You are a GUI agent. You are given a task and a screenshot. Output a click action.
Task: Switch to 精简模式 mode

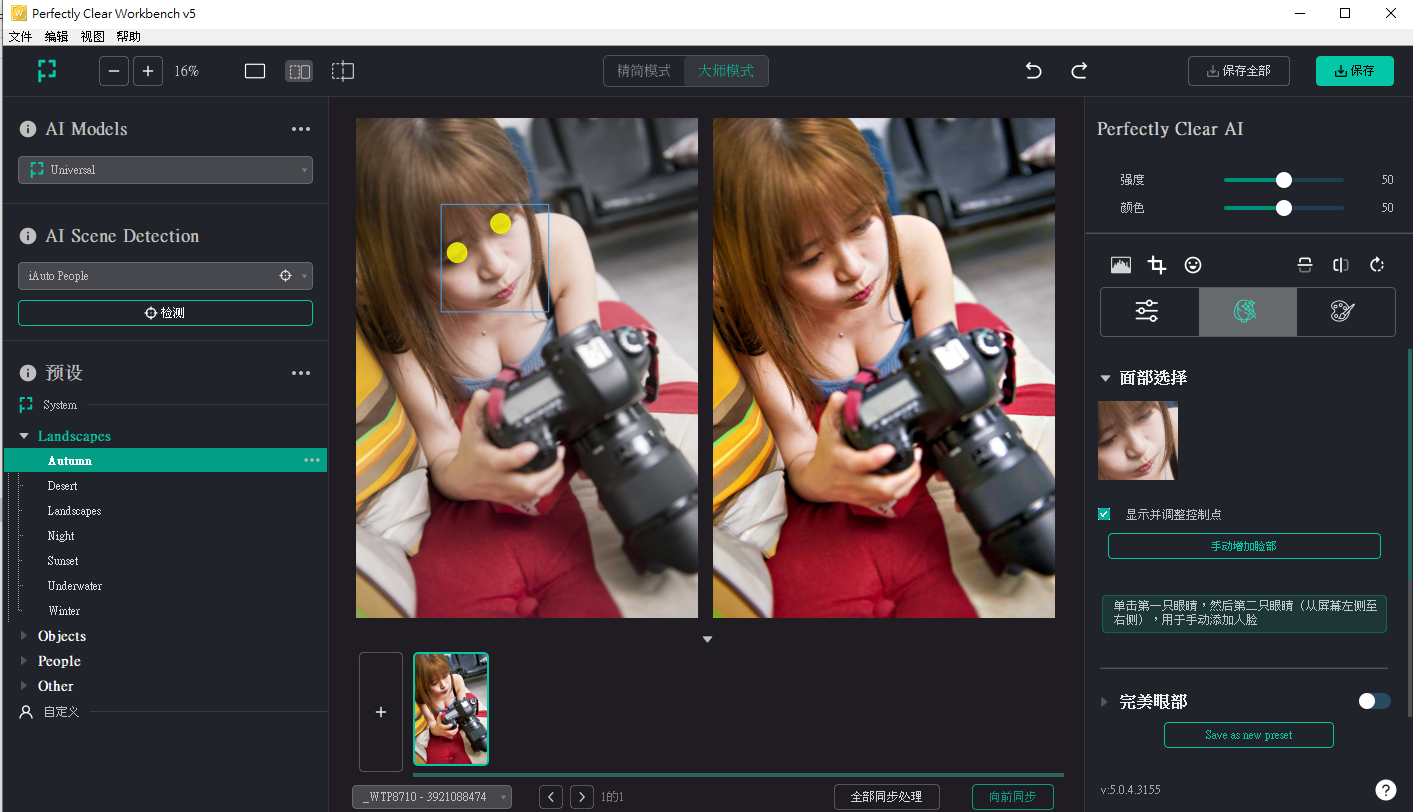click(x=644, y=71)
